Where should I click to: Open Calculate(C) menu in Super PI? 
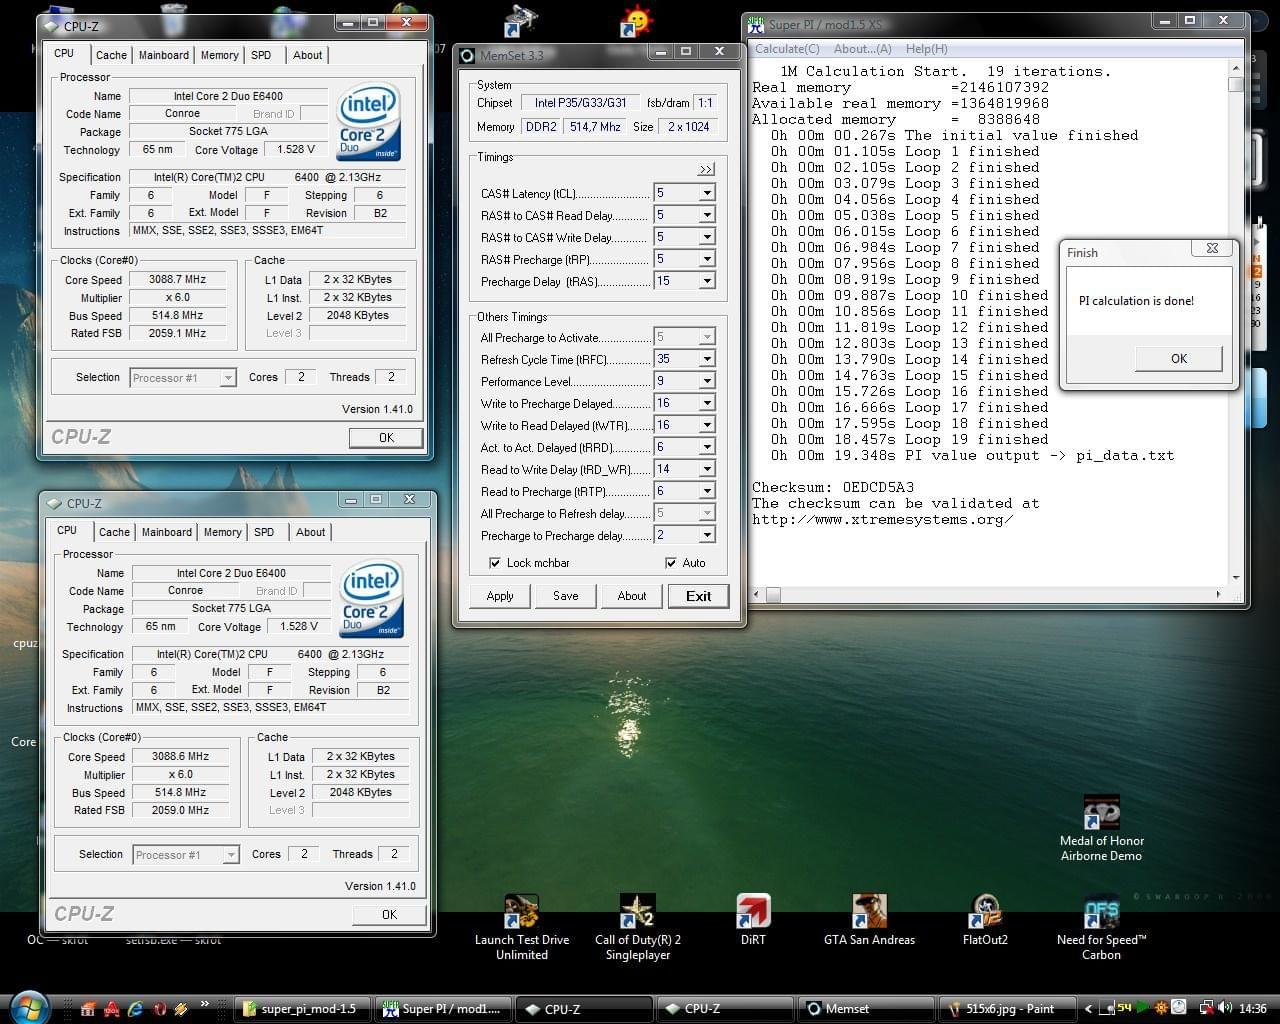coord(787,49)
